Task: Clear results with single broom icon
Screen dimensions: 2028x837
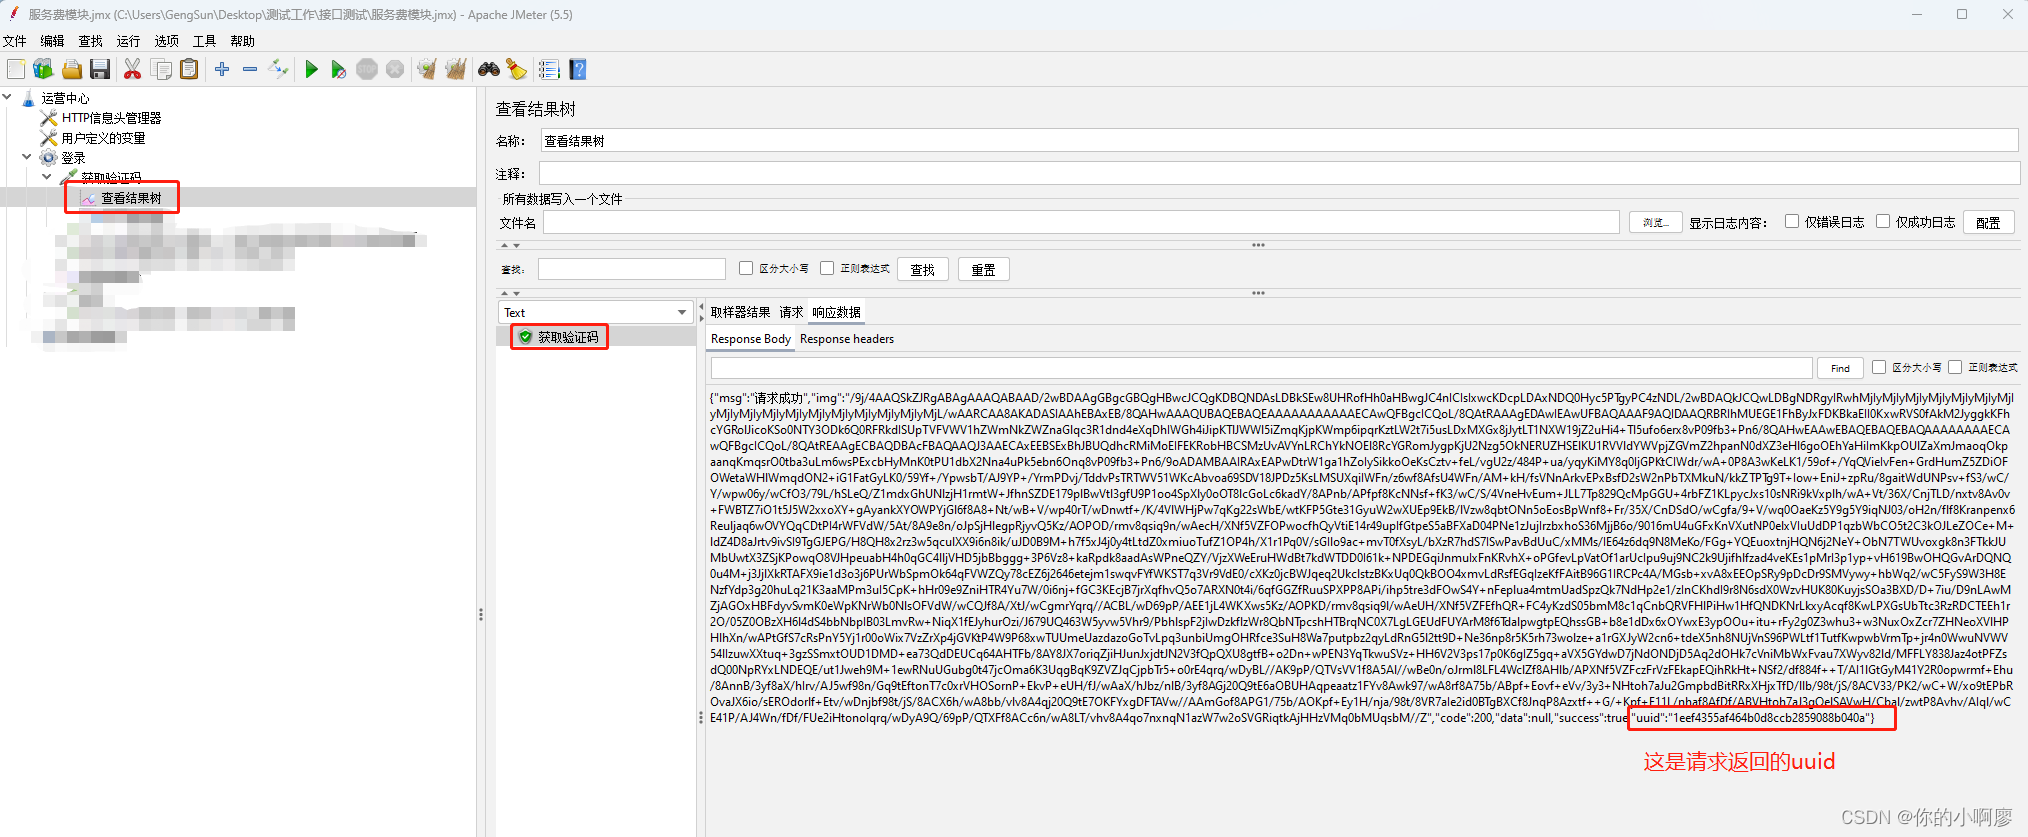Action: pyautogui.click(x=427, y=69)
